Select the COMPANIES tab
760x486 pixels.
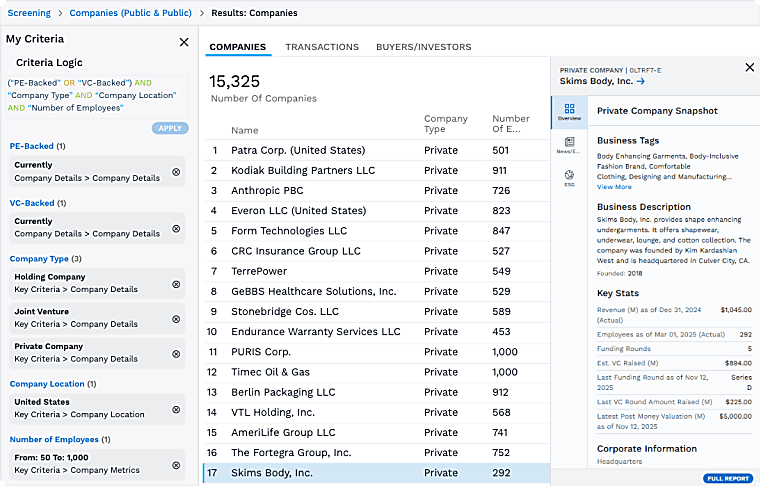pos(238,47)
